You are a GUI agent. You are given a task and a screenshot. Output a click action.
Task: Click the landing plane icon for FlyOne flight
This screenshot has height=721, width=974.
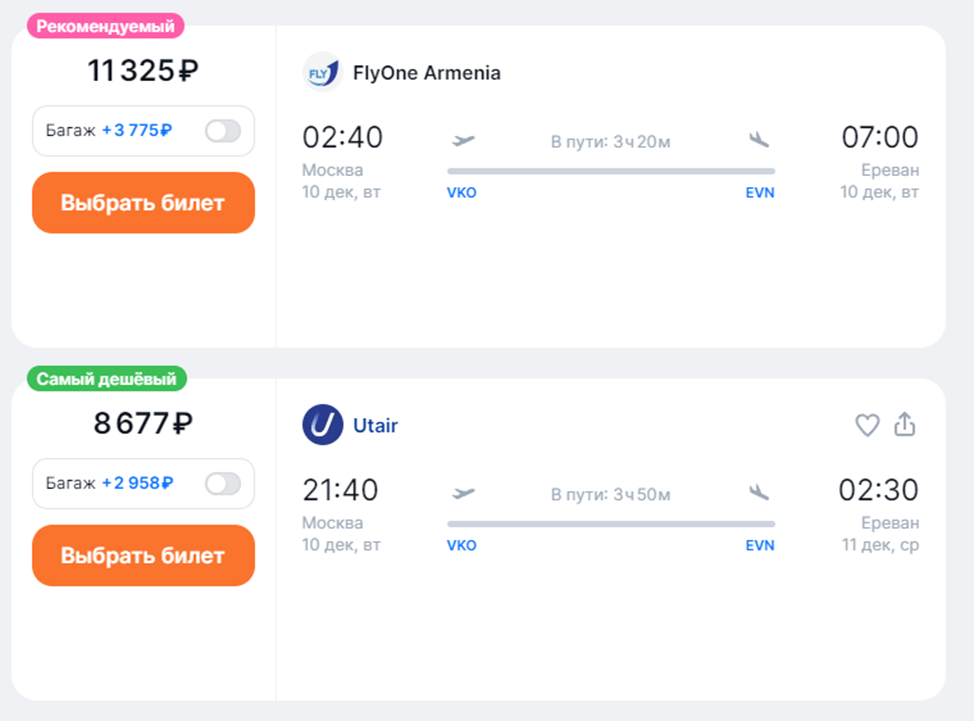(759, 140)
